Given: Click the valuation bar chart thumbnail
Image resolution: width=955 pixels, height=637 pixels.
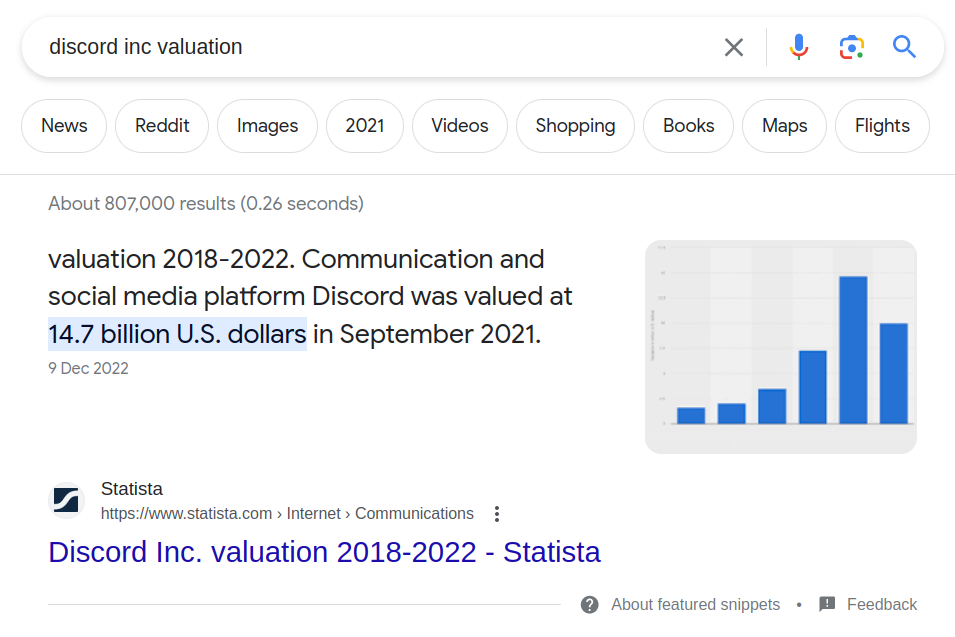Looking at the screenshot, I should 781,347.
